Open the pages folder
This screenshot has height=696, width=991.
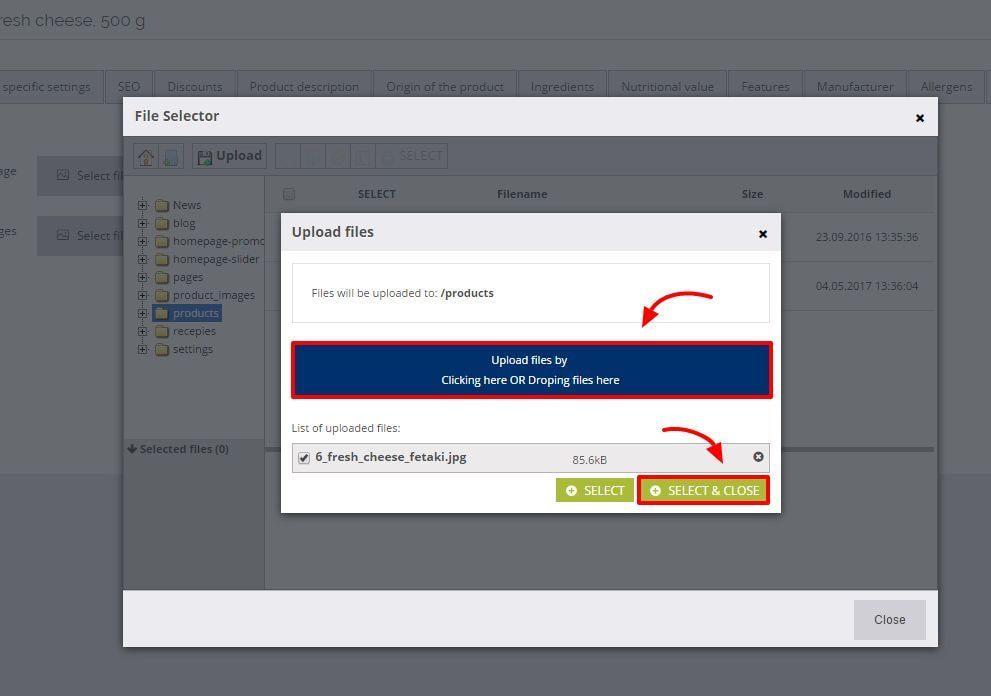click(188, 277)
